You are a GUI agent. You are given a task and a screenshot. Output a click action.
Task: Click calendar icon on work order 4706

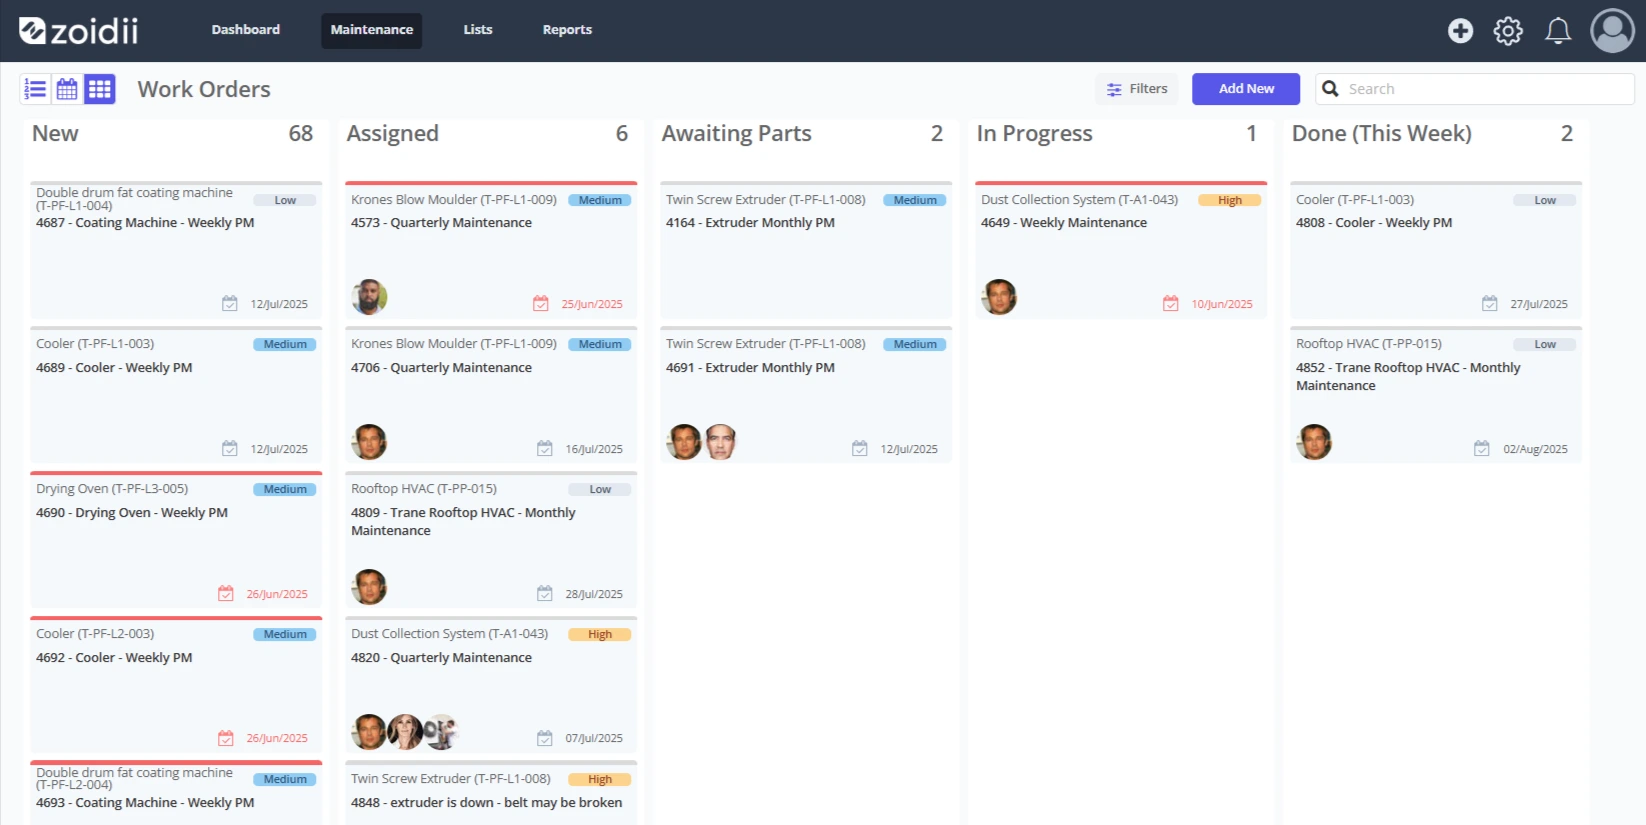click(545, 448)
